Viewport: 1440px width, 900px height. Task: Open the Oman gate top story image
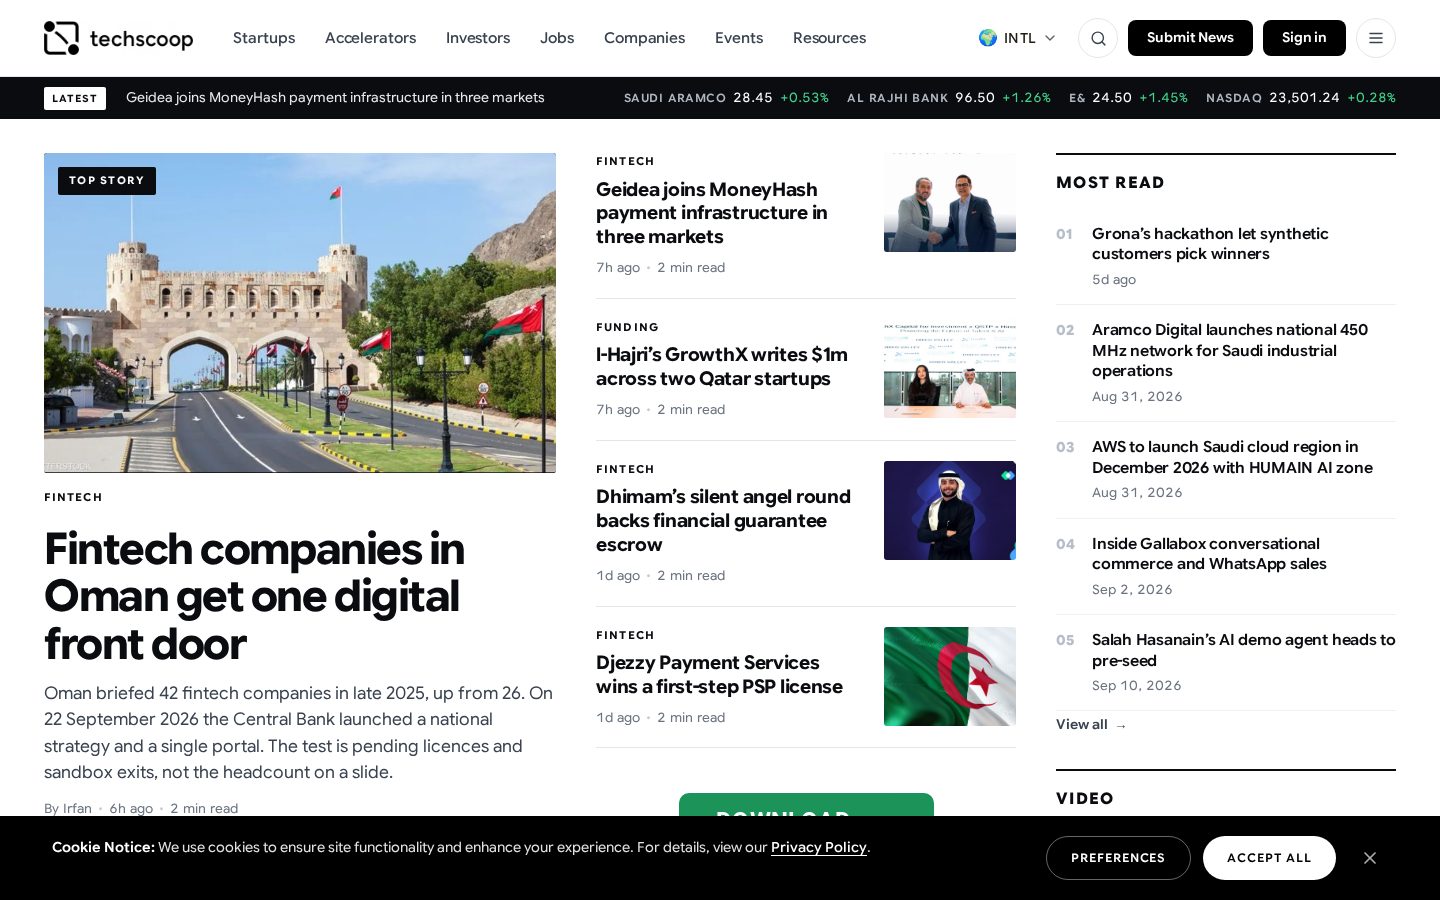click(300, 313)
